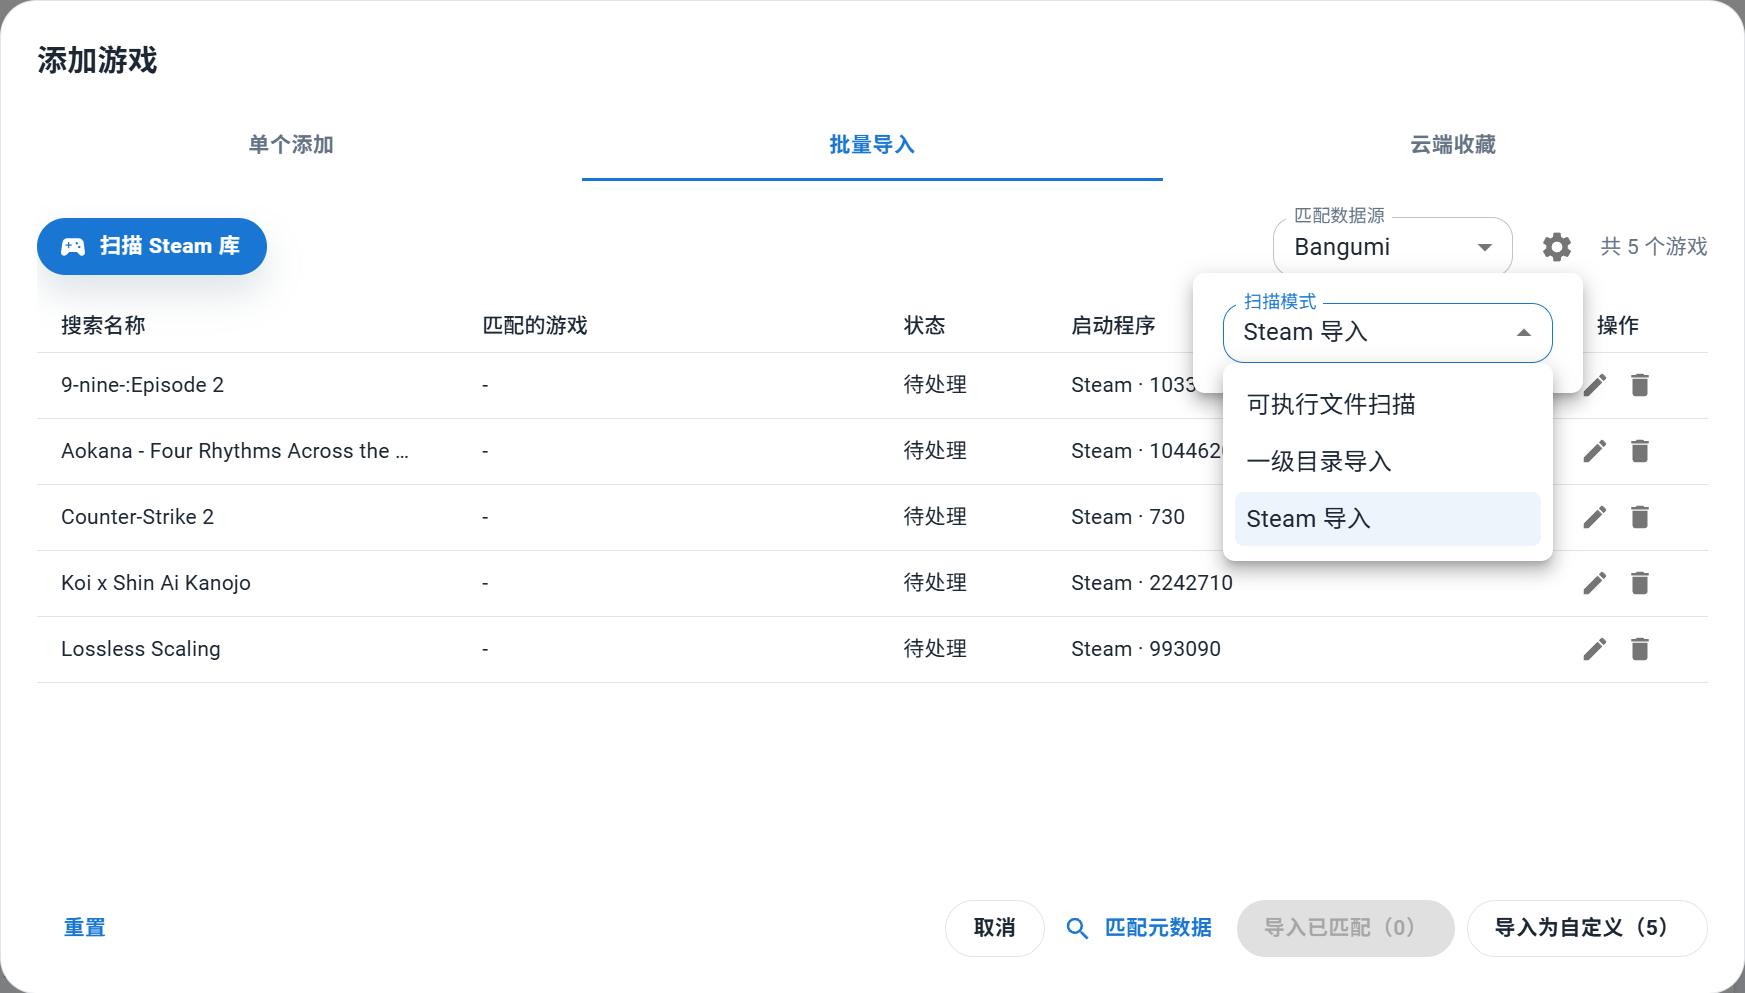Select 一级目录导入 option
Screen dimensions: 1745x993
tap(1387, 461)
